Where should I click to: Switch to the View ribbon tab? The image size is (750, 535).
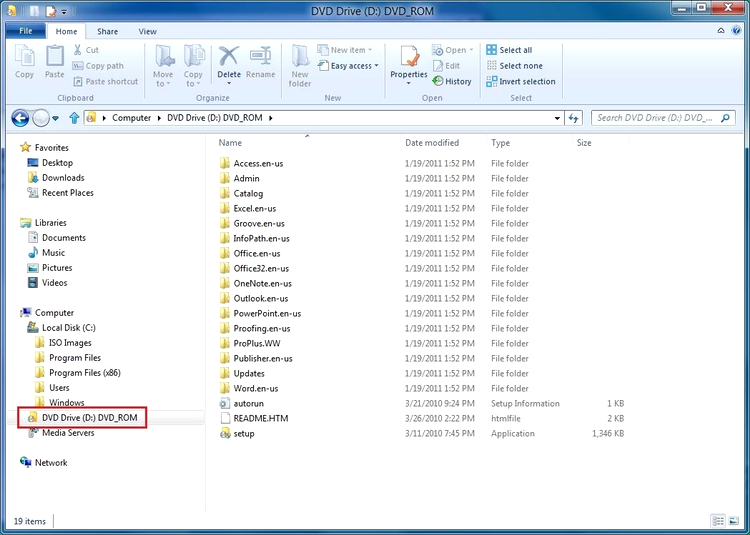tap(147, 31)
